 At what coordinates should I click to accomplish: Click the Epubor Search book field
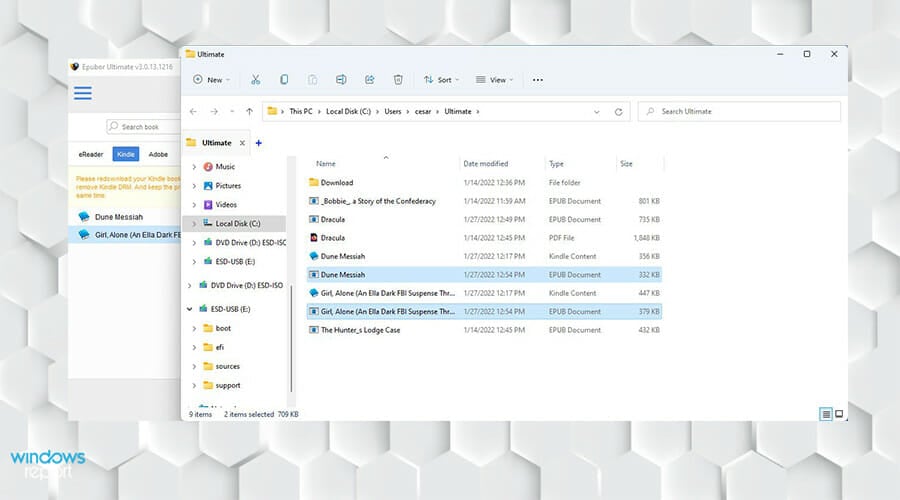point(143,126)
